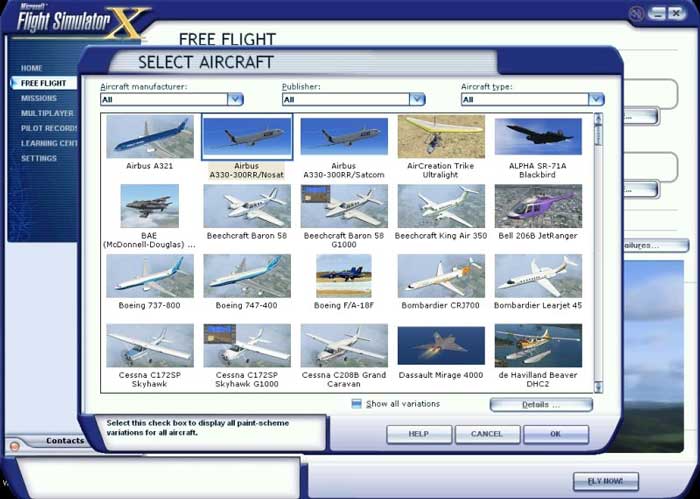Confirm selection with the OK button

[x=556, y=434]
